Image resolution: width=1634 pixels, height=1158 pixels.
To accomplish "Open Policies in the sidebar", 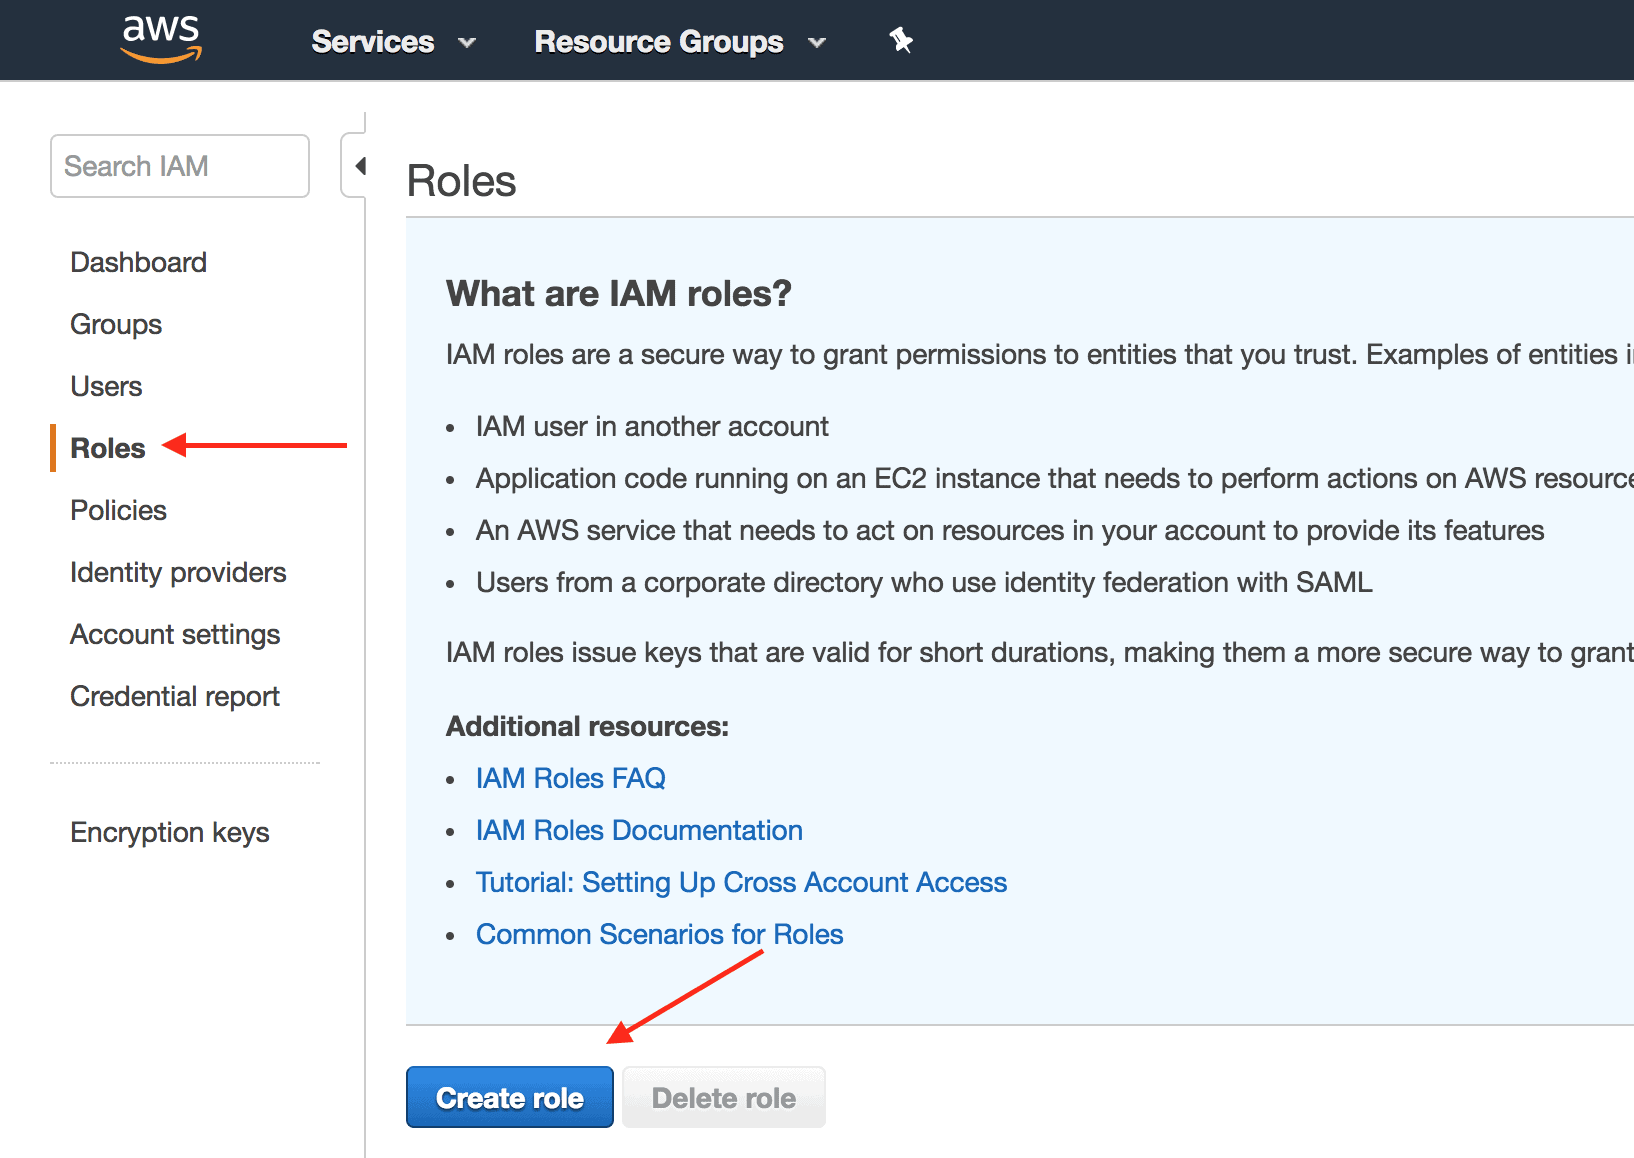I will pos(118,510).
